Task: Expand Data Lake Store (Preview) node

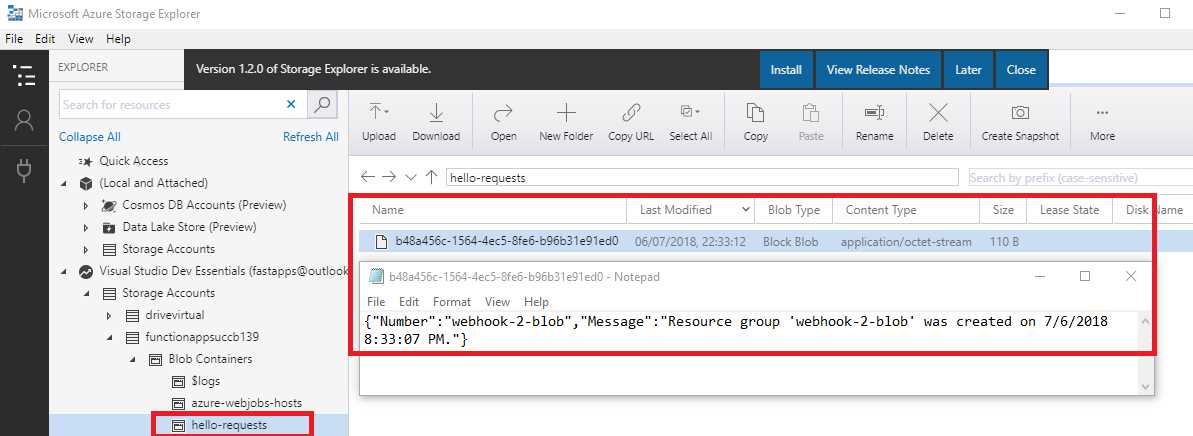Action: point(86,228)
